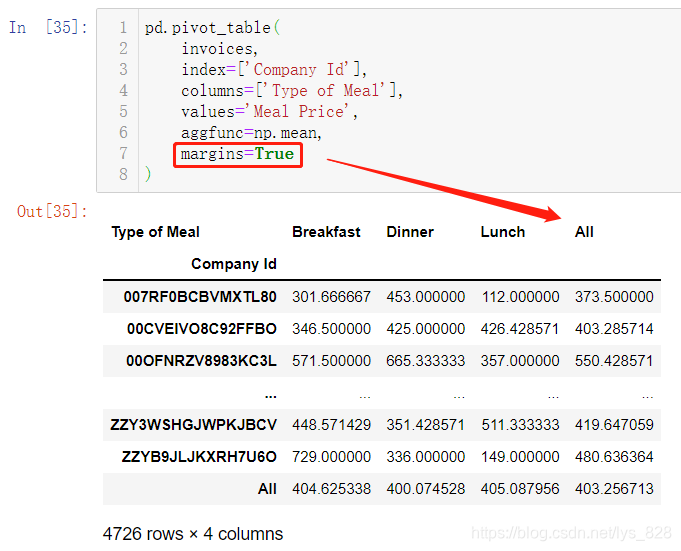Select row label ZZYB9JLJKXRH7U6O
Image resolution: width=681 pixels, height=551 pixels.
199,457
